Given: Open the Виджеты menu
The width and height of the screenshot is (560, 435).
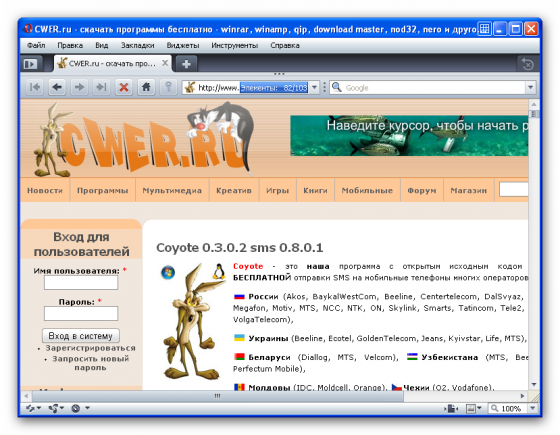Looking at the screenshot, I should [x=183, y=46].
